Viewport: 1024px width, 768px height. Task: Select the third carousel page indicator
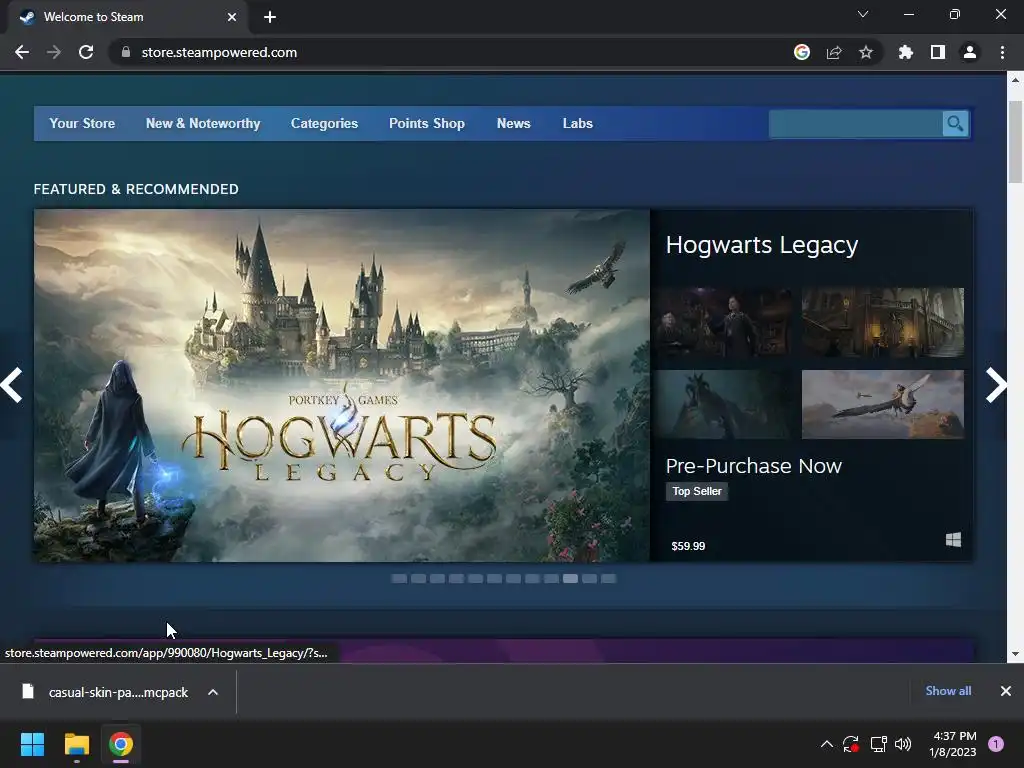click(x=437, y=579)
